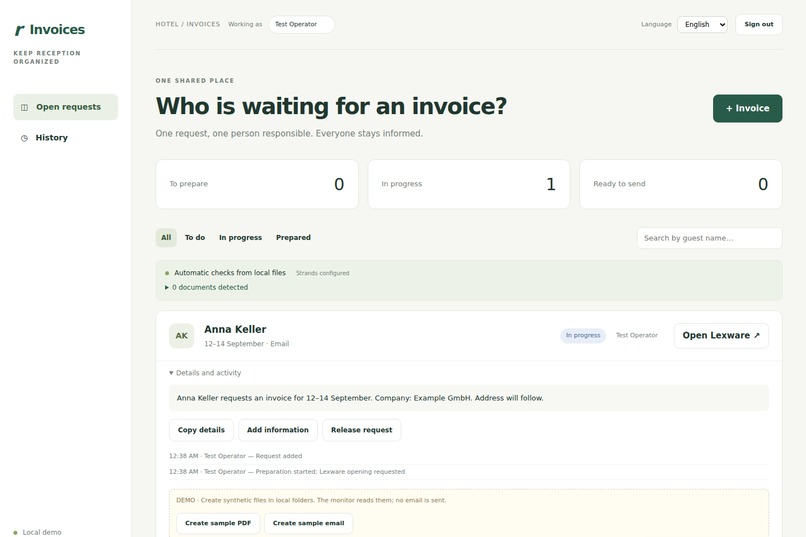Image resolution: width=806 pixels, height=537 pixels.
Task: Click the Open requests panel icon
Action: pyautogui.click(x=24, y=107)
